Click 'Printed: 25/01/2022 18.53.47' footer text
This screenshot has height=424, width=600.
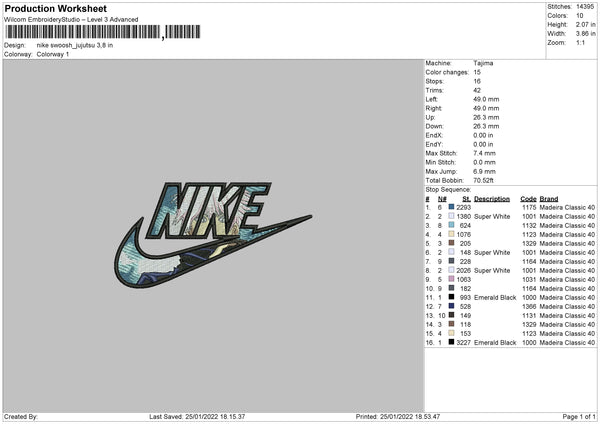[398, 417]
